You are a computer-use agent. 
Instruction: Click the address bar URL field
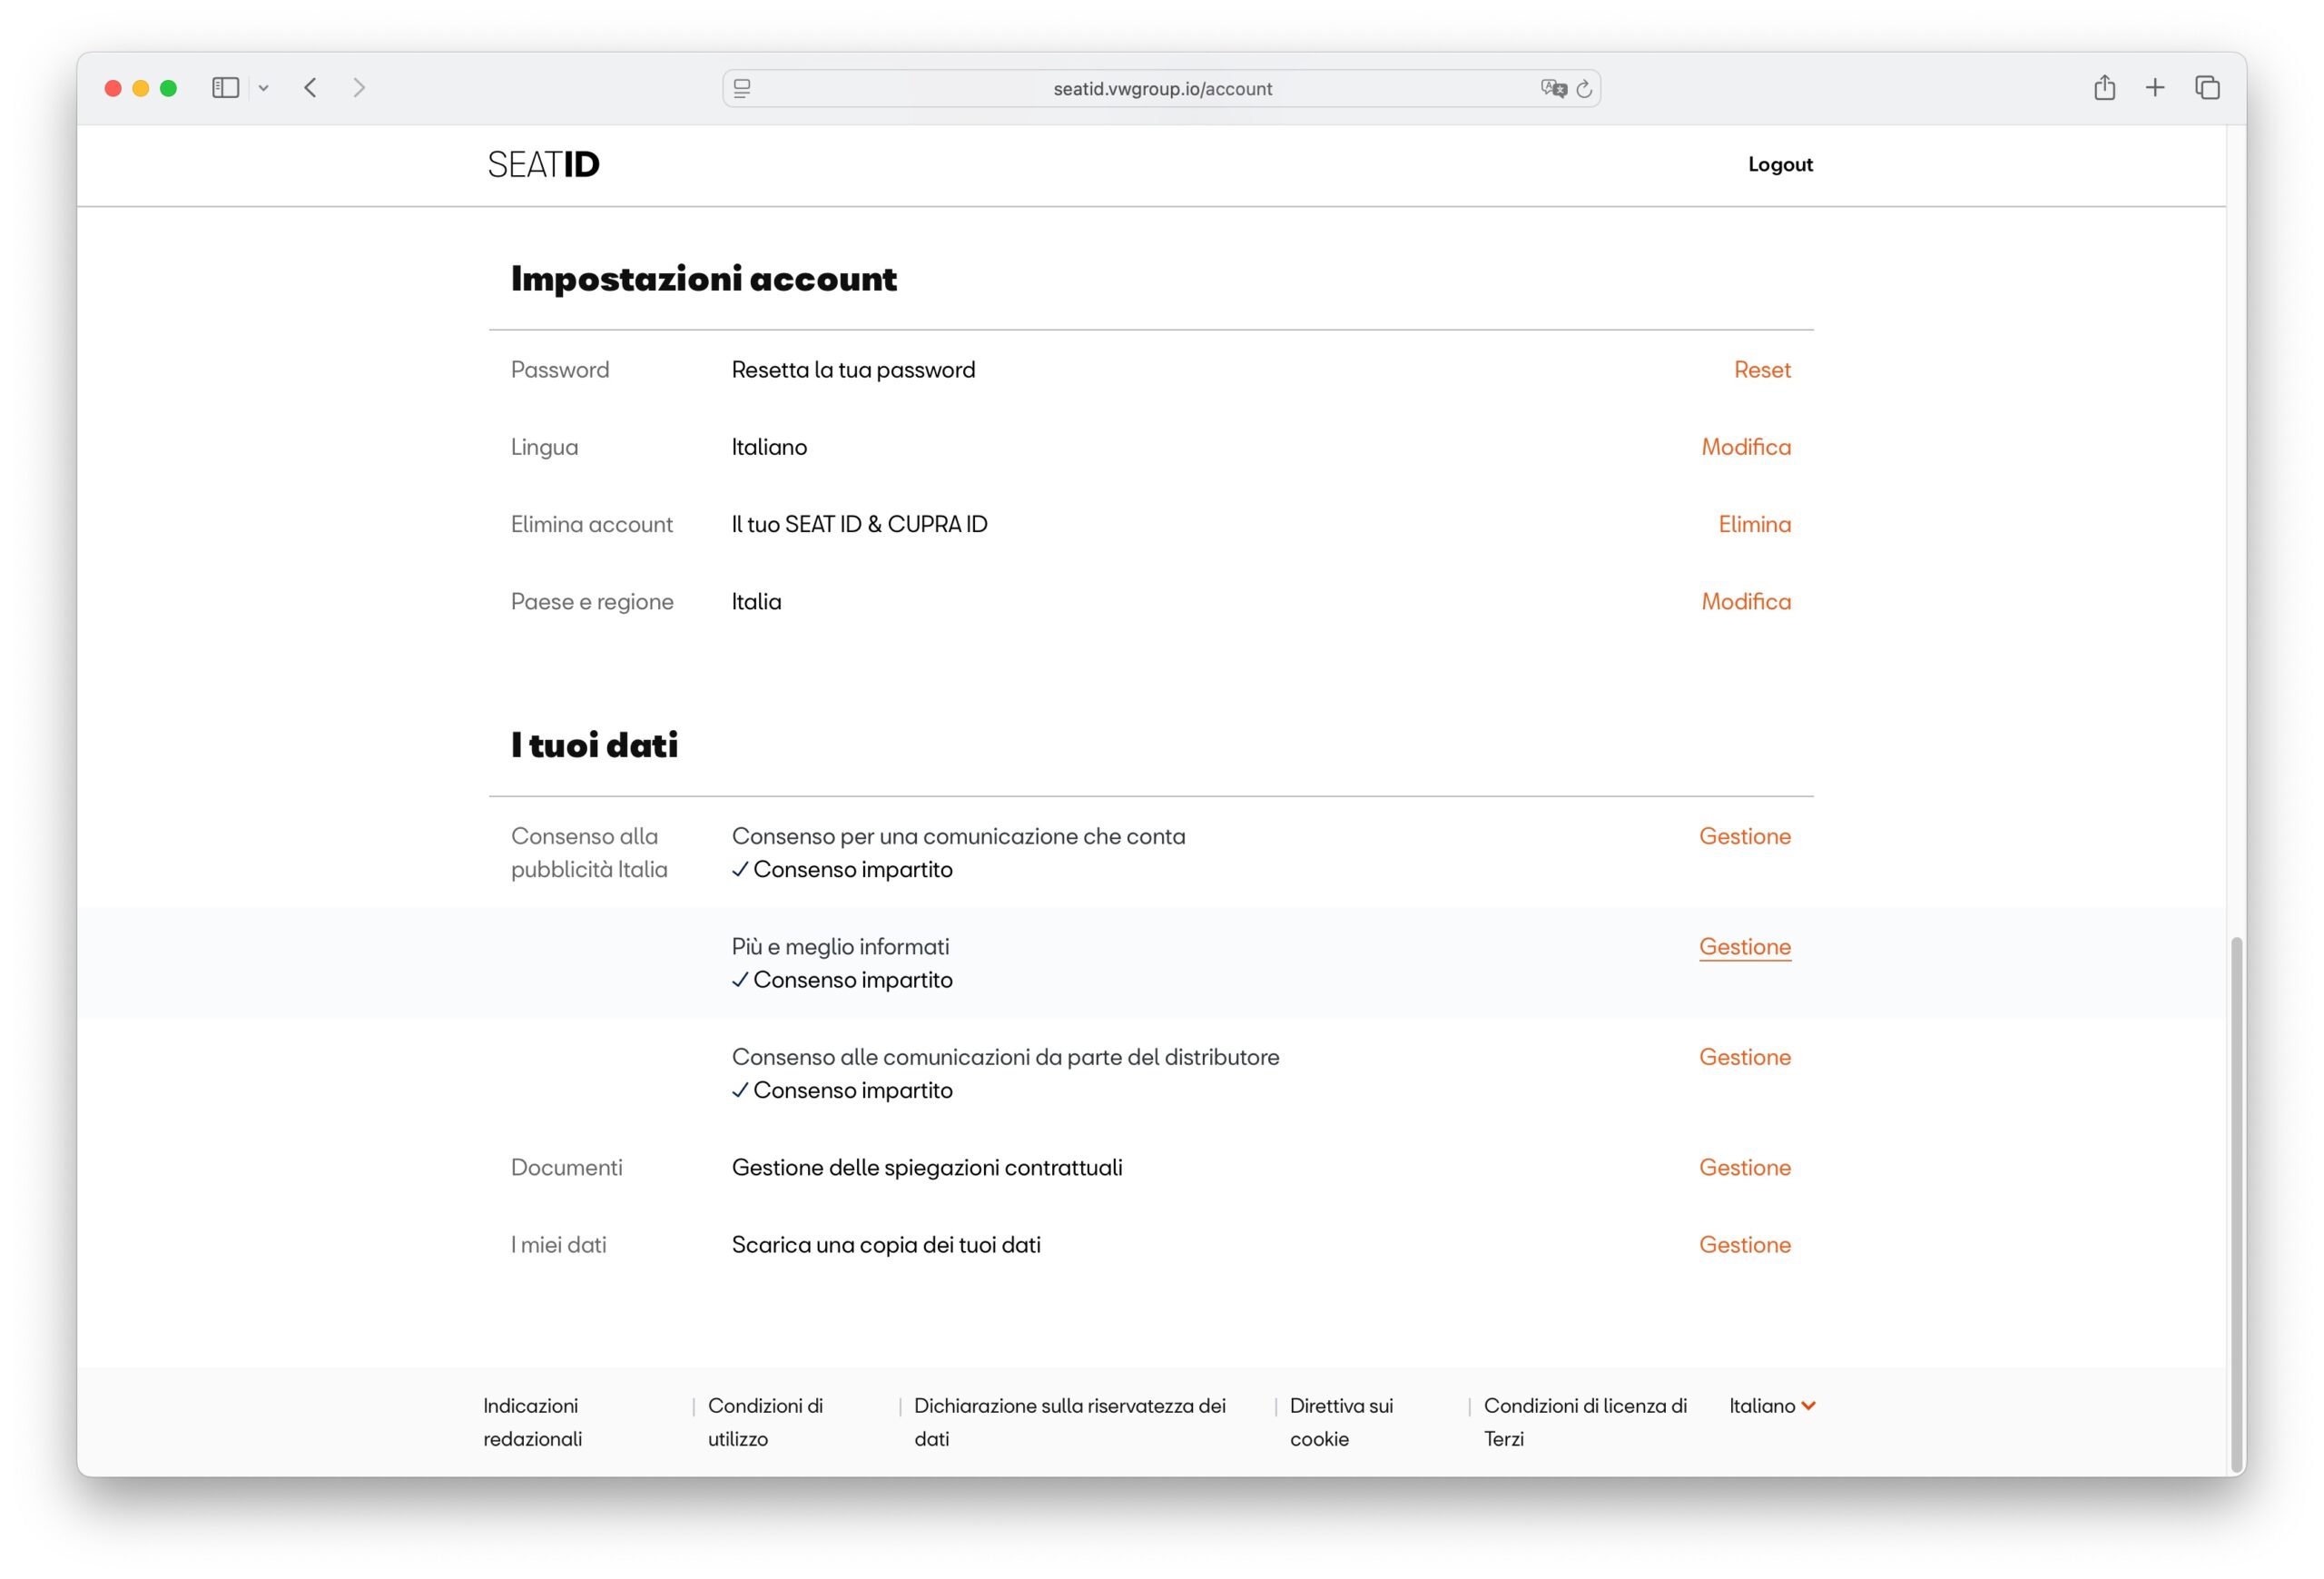pos(1161,89)
